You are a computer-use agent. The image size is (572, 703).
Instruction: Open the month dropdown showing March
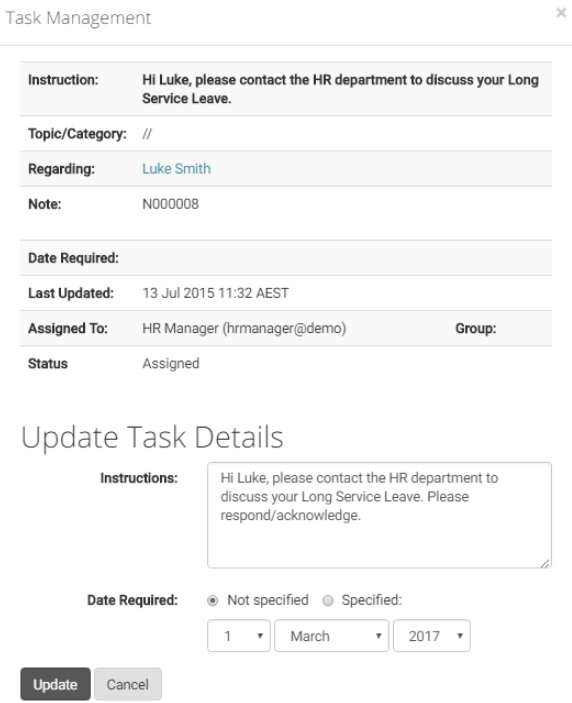[331, 636]
